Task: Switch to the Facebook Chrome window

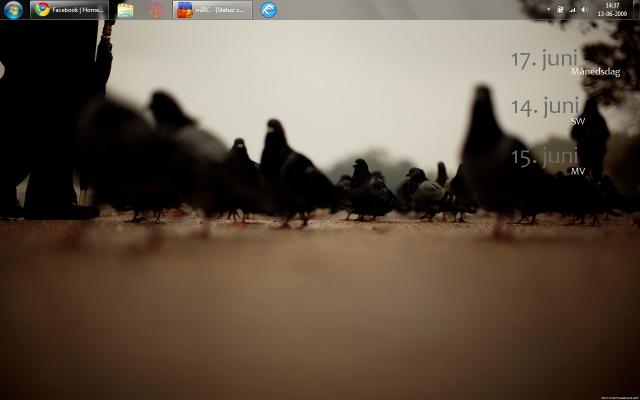Action: 69,10
